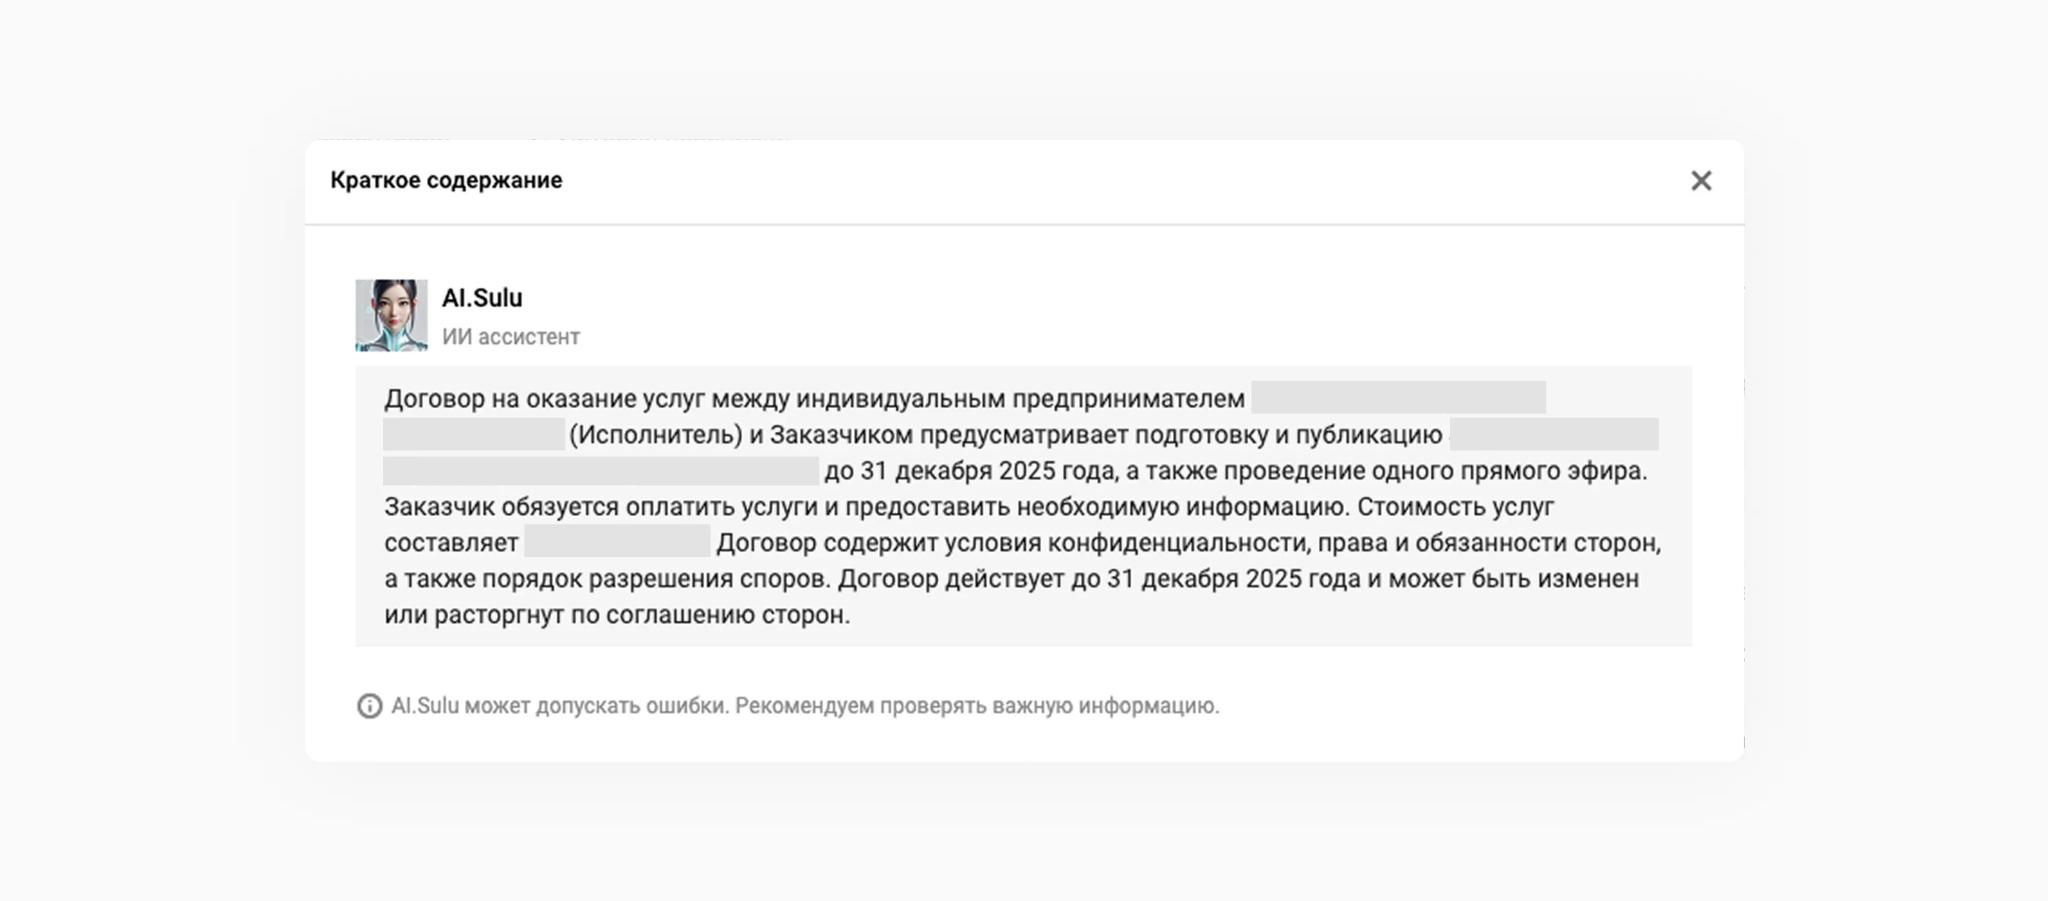Click the word (Исполнитель) in the summary
The height and width of the screenshot is (901, 2048).
655,435
